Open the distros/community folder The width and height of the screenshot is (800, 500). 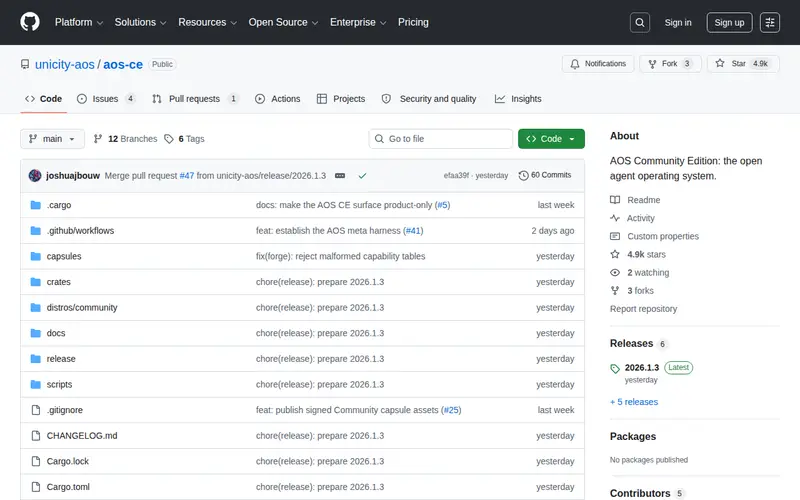pos(82,308)
